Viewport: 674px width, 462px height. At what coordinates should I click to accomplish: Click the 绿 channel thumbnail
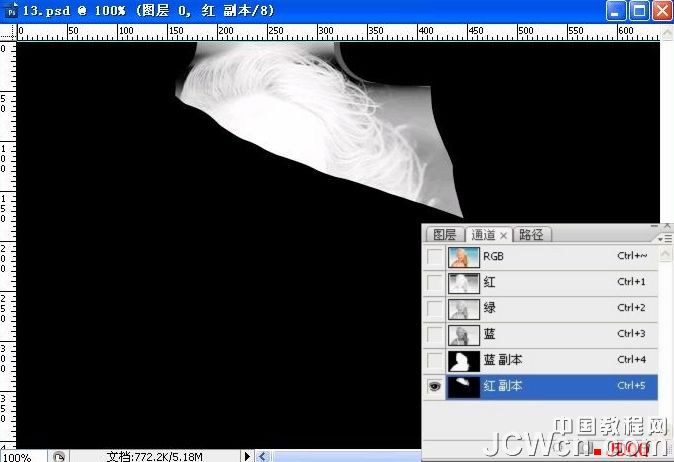(464, 309)
